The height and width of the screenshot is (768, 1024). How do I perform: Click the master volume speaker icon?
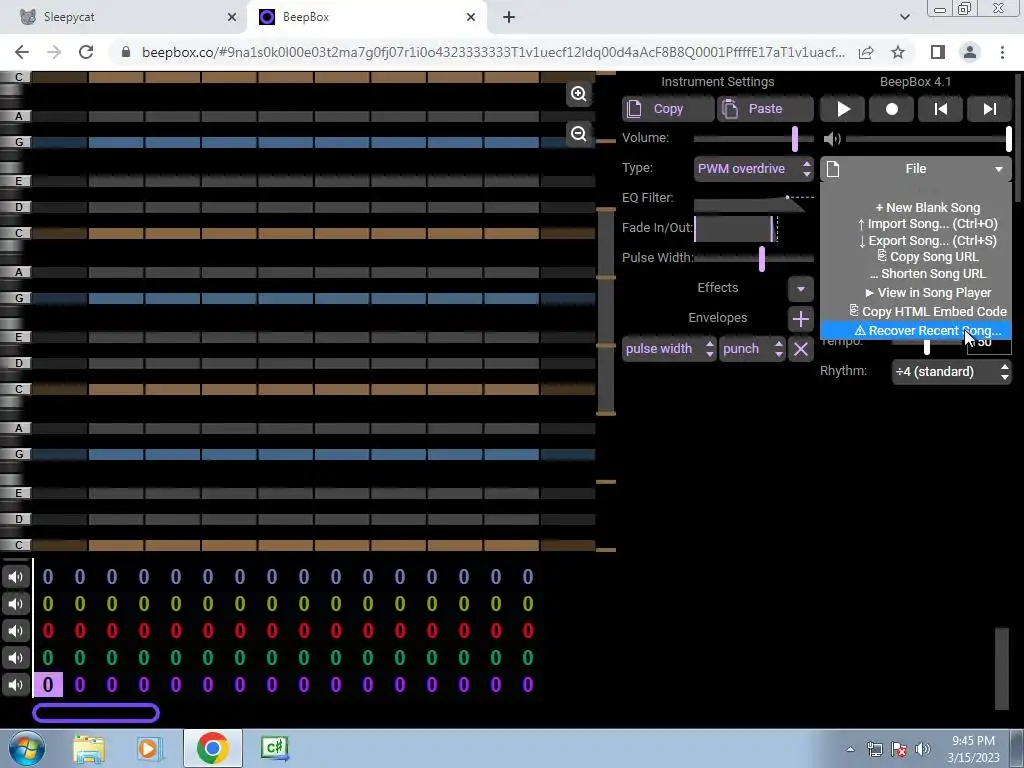[831, 139]
